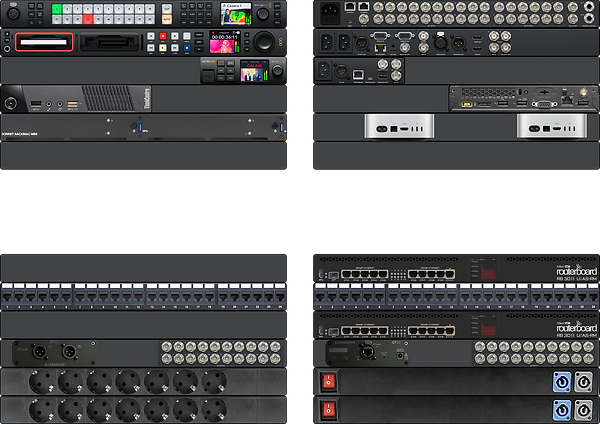The image size is (600, 424).
Task: Click the red lit button on the switcher
Action: coord(88,19)
